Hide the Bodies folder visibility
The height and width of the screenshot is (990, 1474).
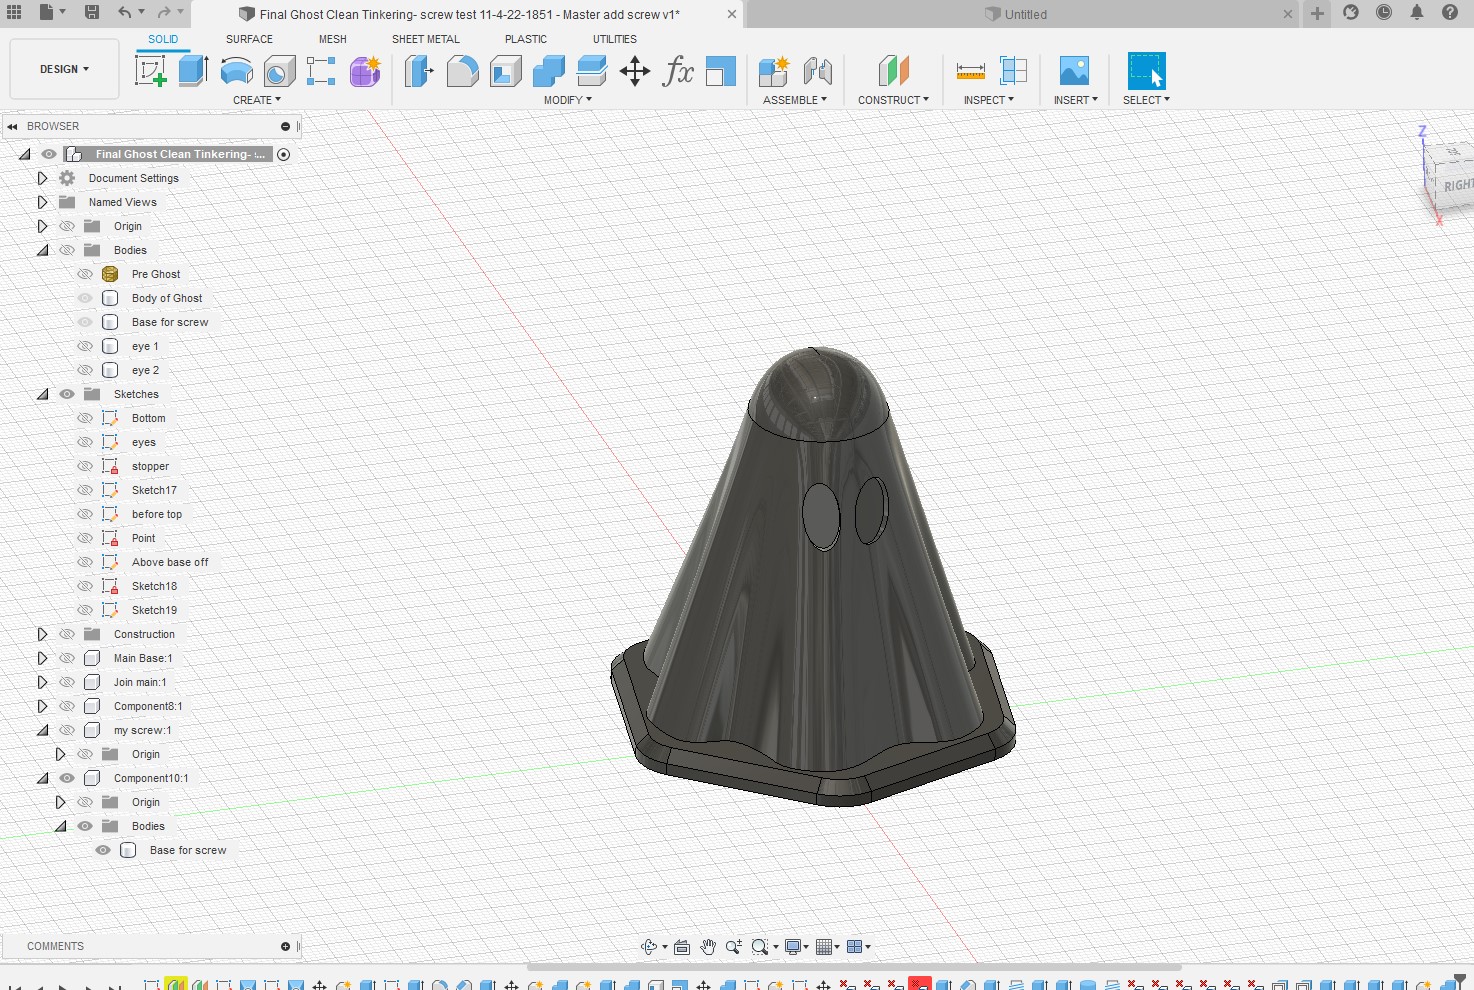(x=66, y=250)
